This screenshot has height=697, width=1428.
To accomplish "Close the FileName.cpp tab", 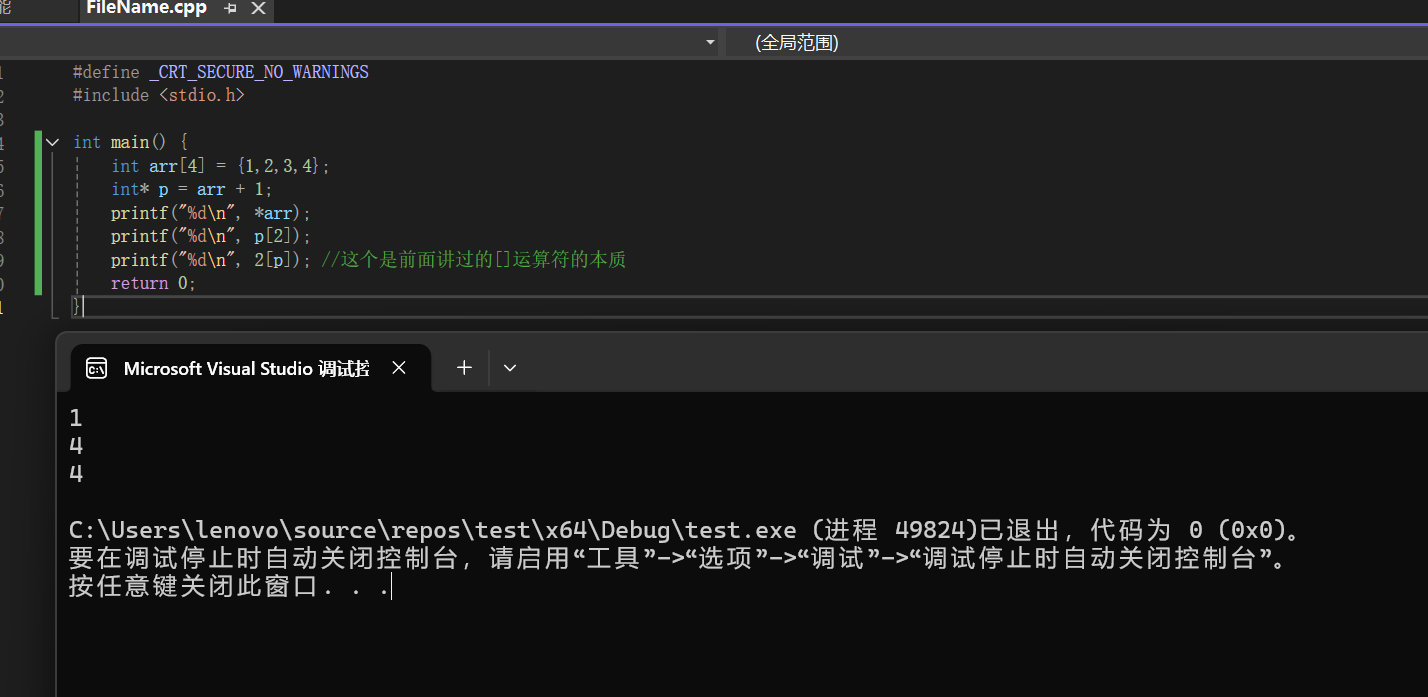I will pyautogui.click(x=258, y=7).
